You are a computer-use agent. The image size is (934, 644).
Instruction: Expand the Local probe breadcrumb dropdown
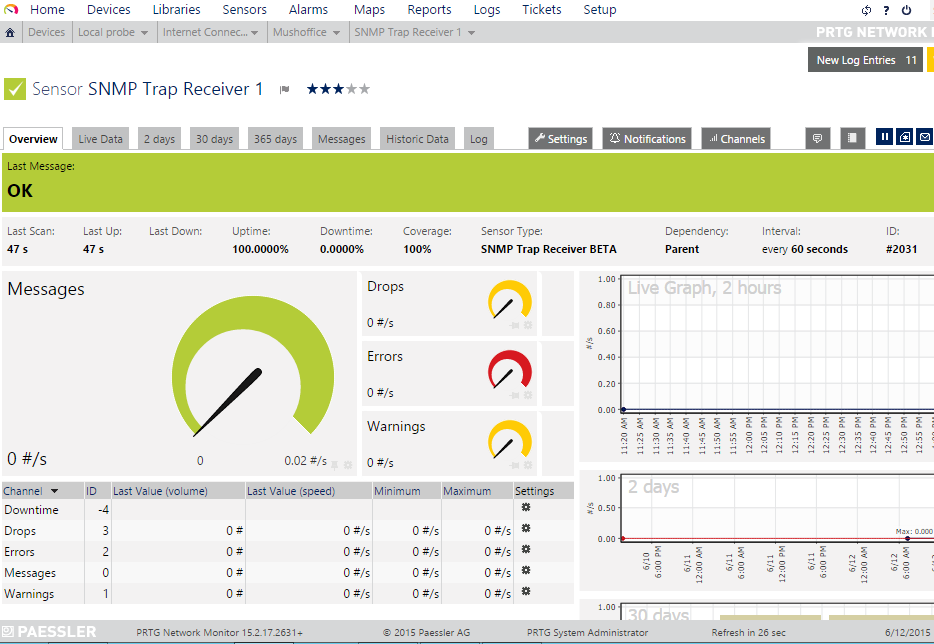[x=144, y=33]
